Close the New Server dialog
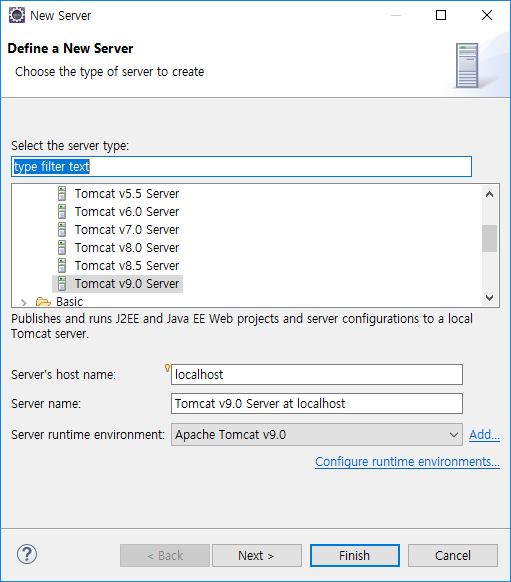 (487, 15)
